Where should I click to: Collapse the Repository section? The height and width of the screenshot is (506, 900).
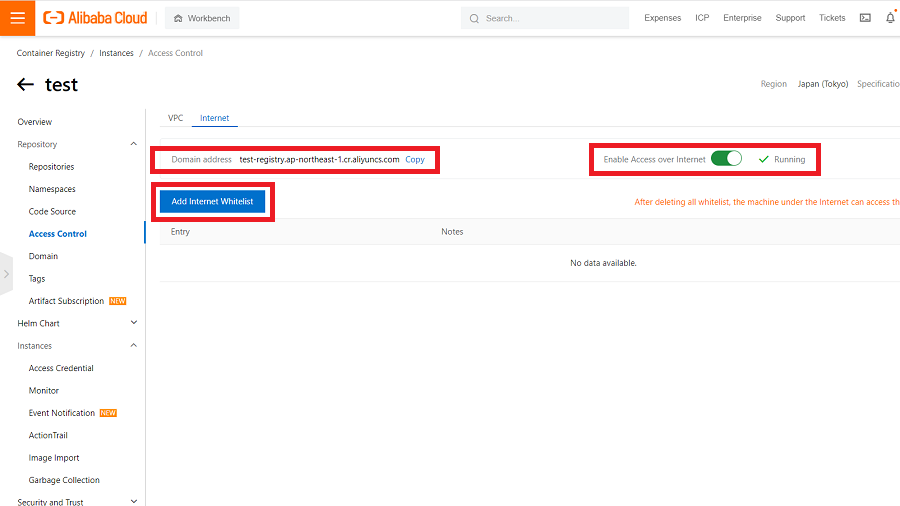134,144
